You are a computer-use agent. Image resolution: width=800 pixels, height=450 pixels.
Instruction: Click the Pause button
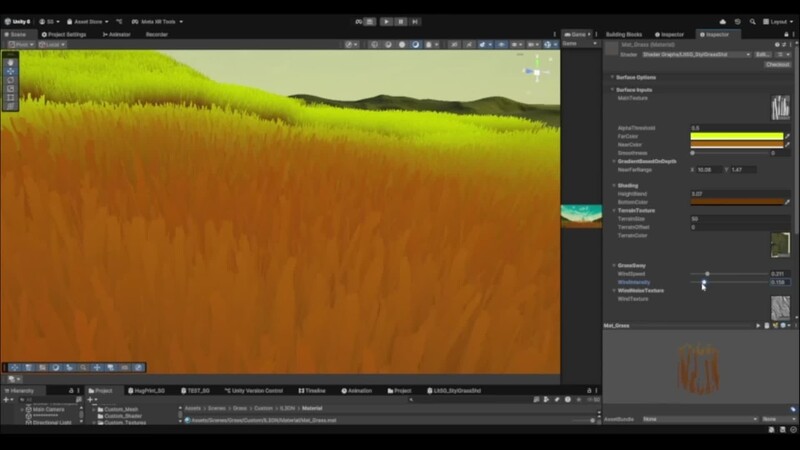(401, 21)
